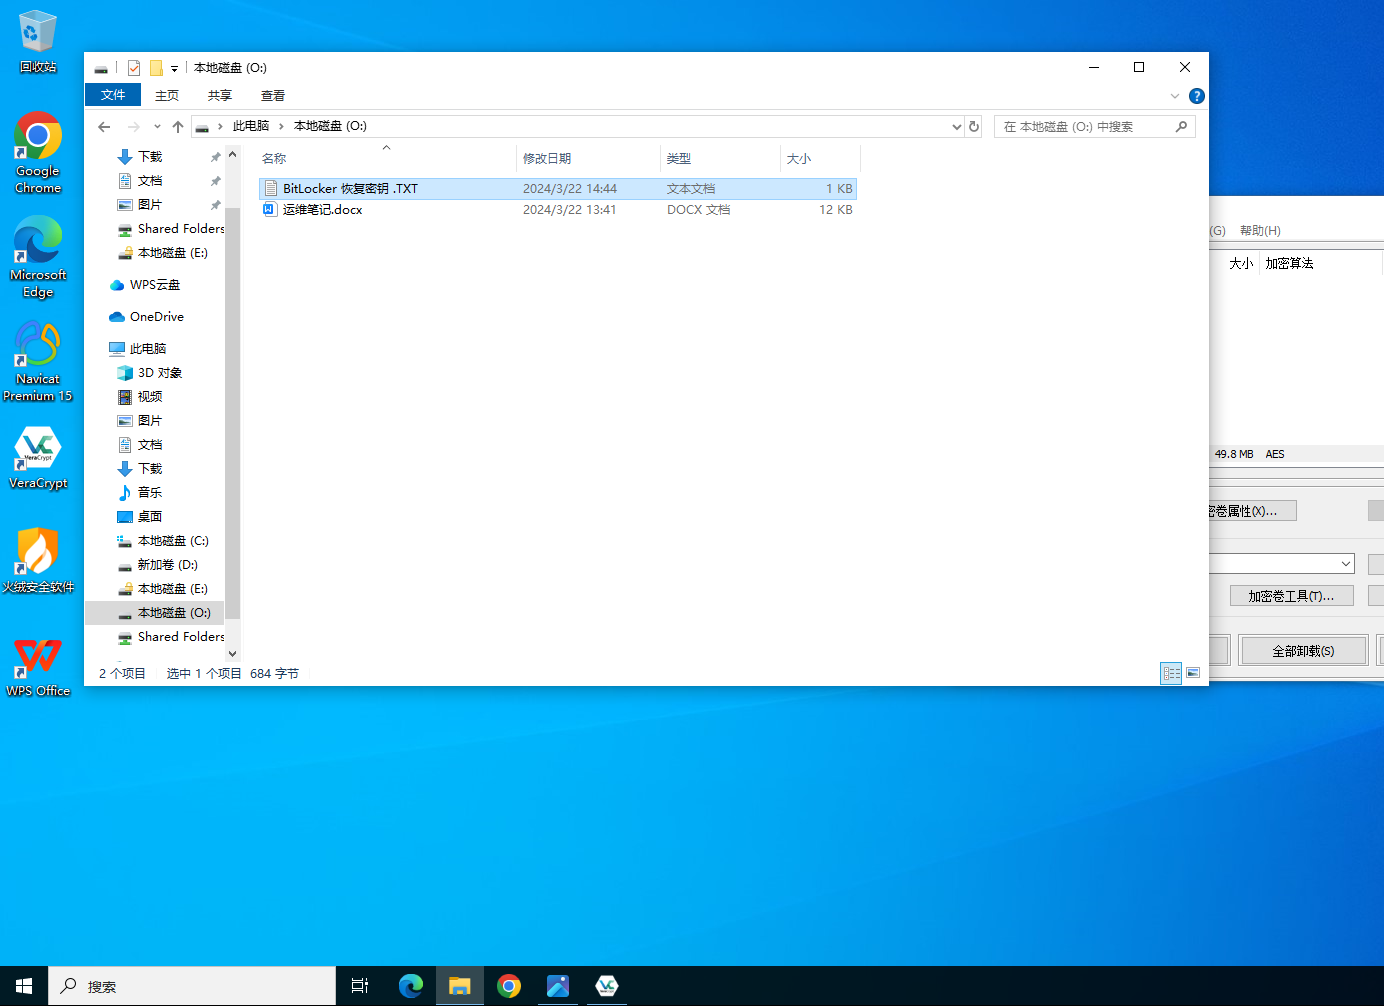The height and width of the screenshot is (1006, 1384).
Task: Select 本地磁盘 (O:) in navigation pane
Action: tap(155, 613)
